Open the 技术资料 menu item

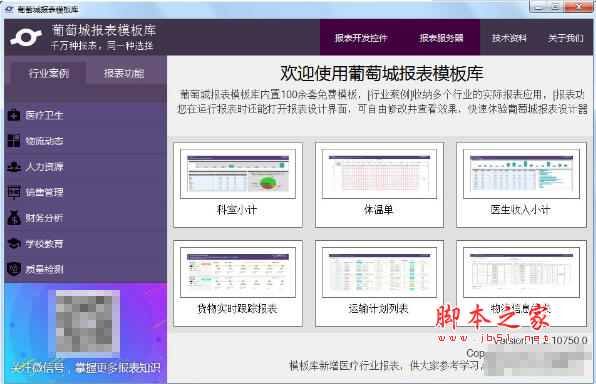[x=509, y=38]
